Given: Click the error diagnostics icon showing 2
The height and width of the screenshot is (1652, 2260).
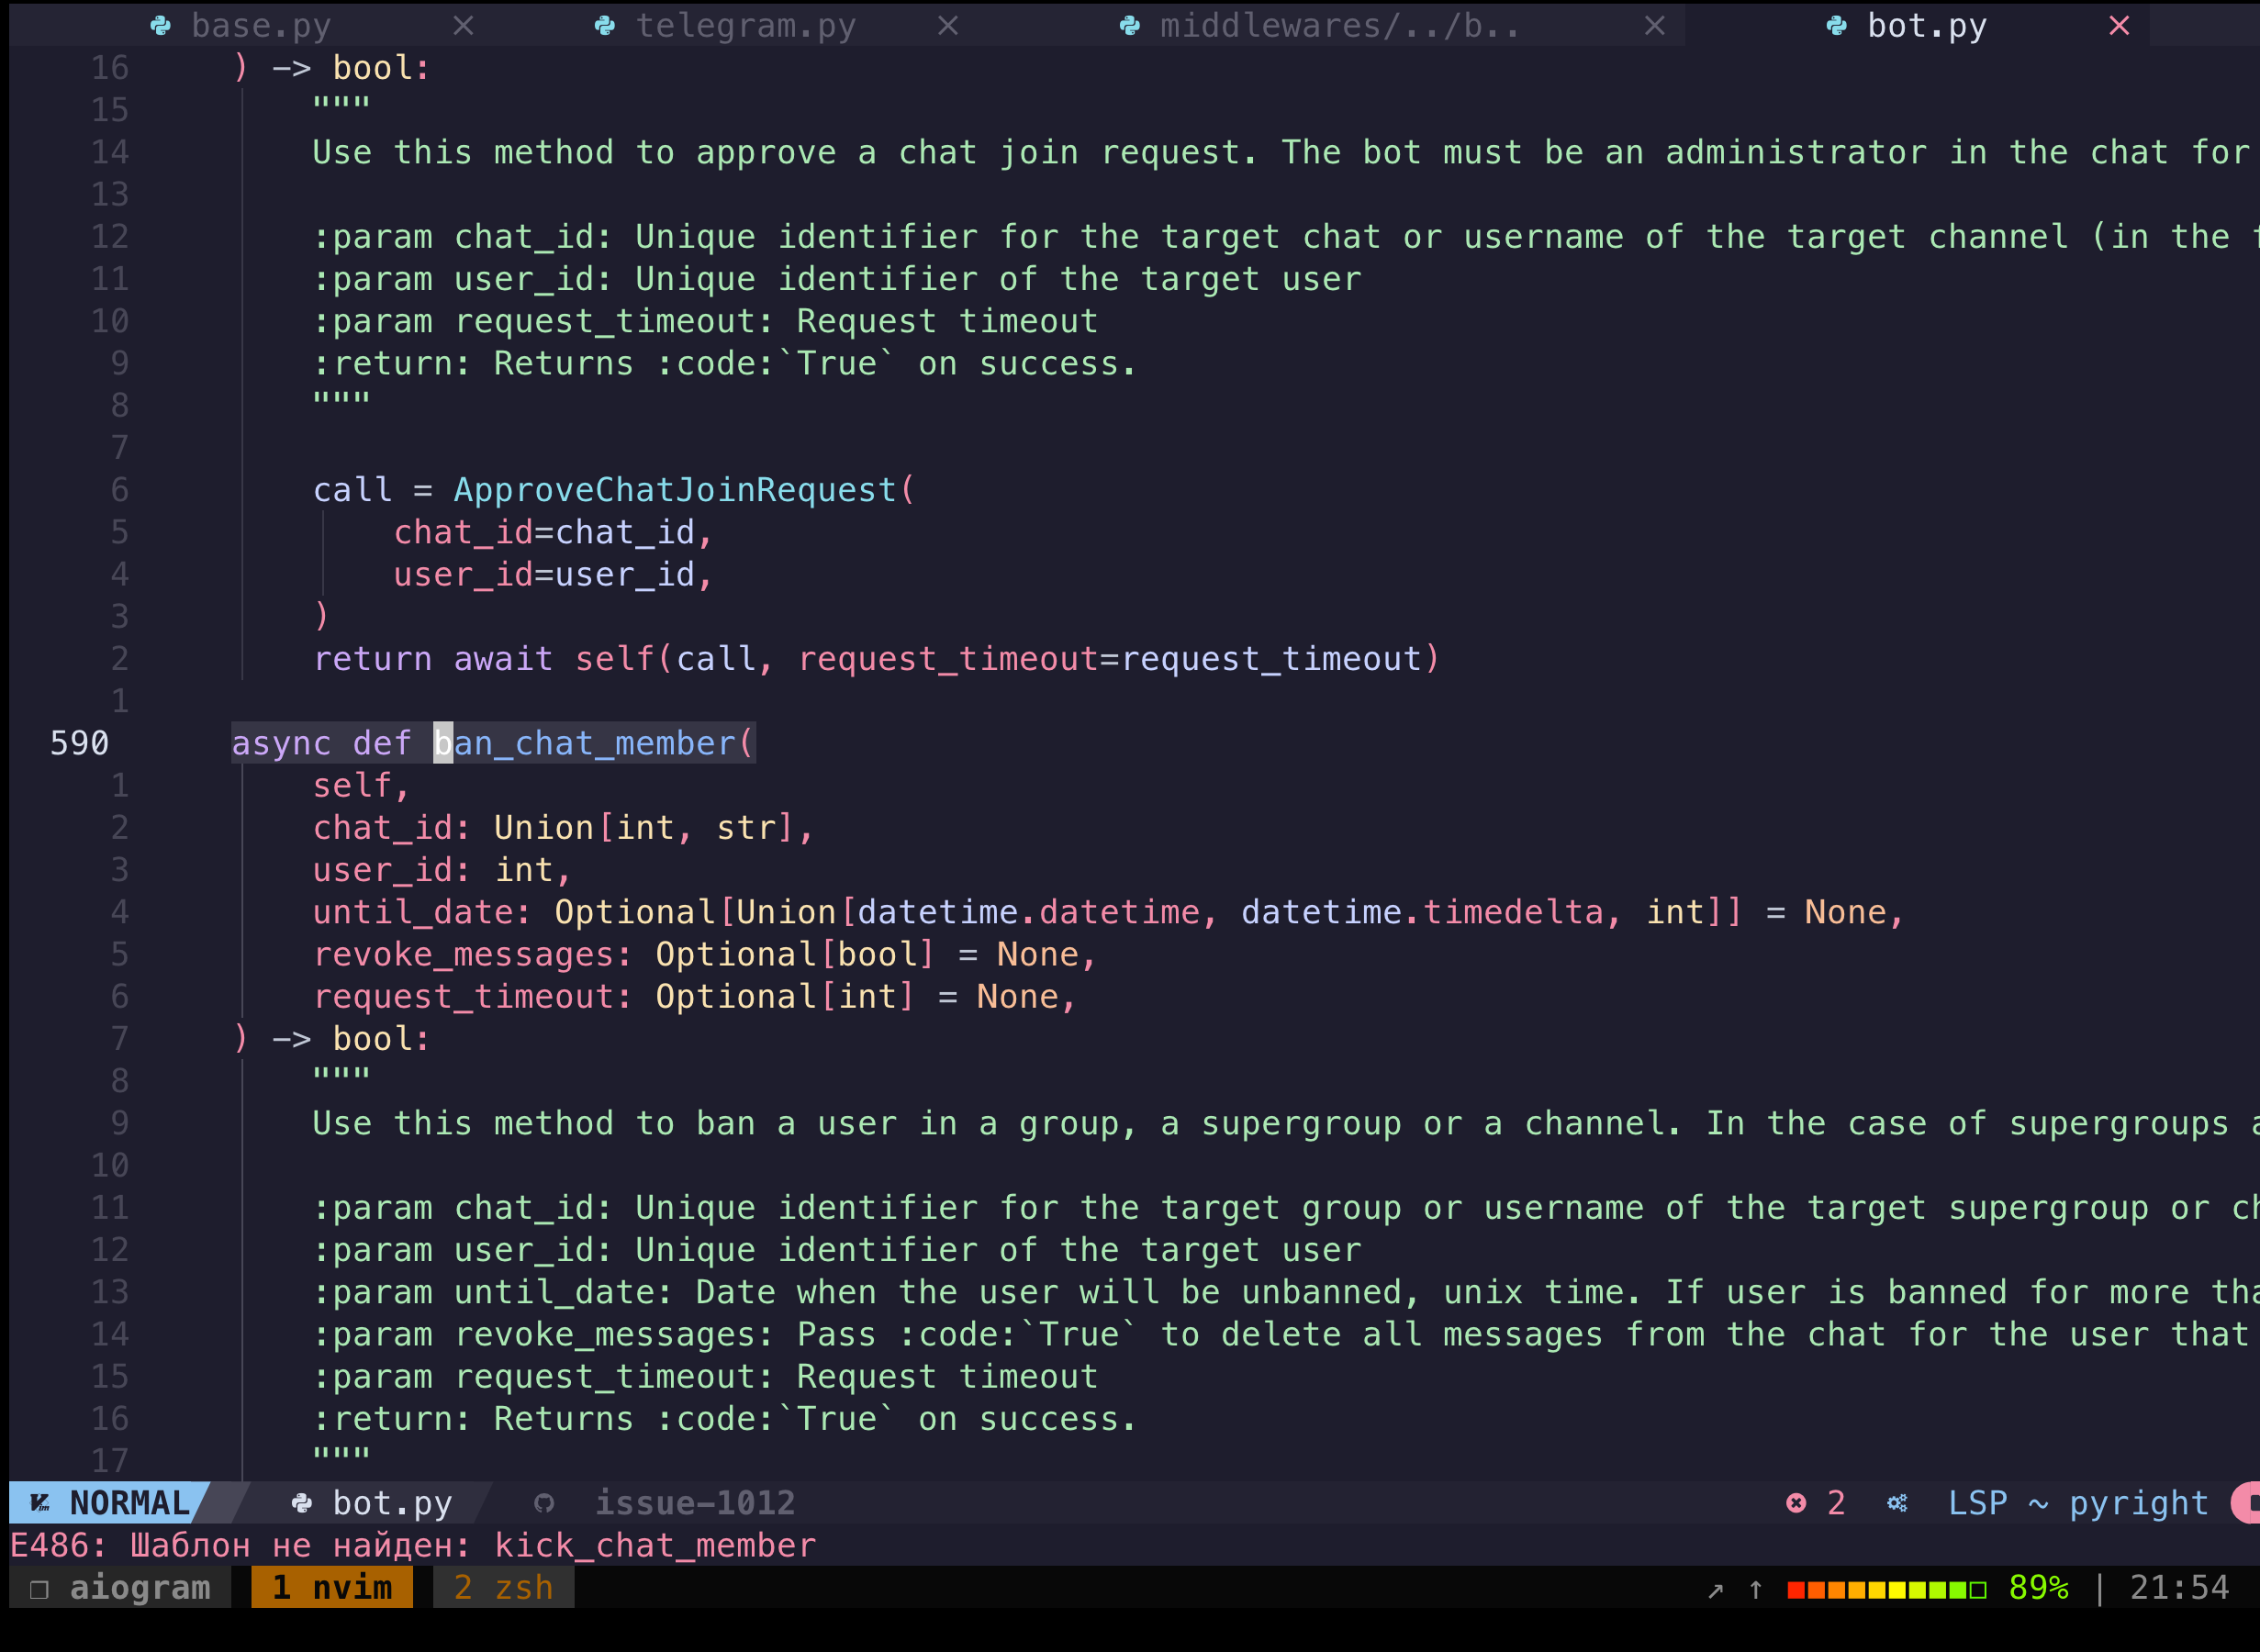Looking at the screenshot, I should [x=1798, y=1502].
